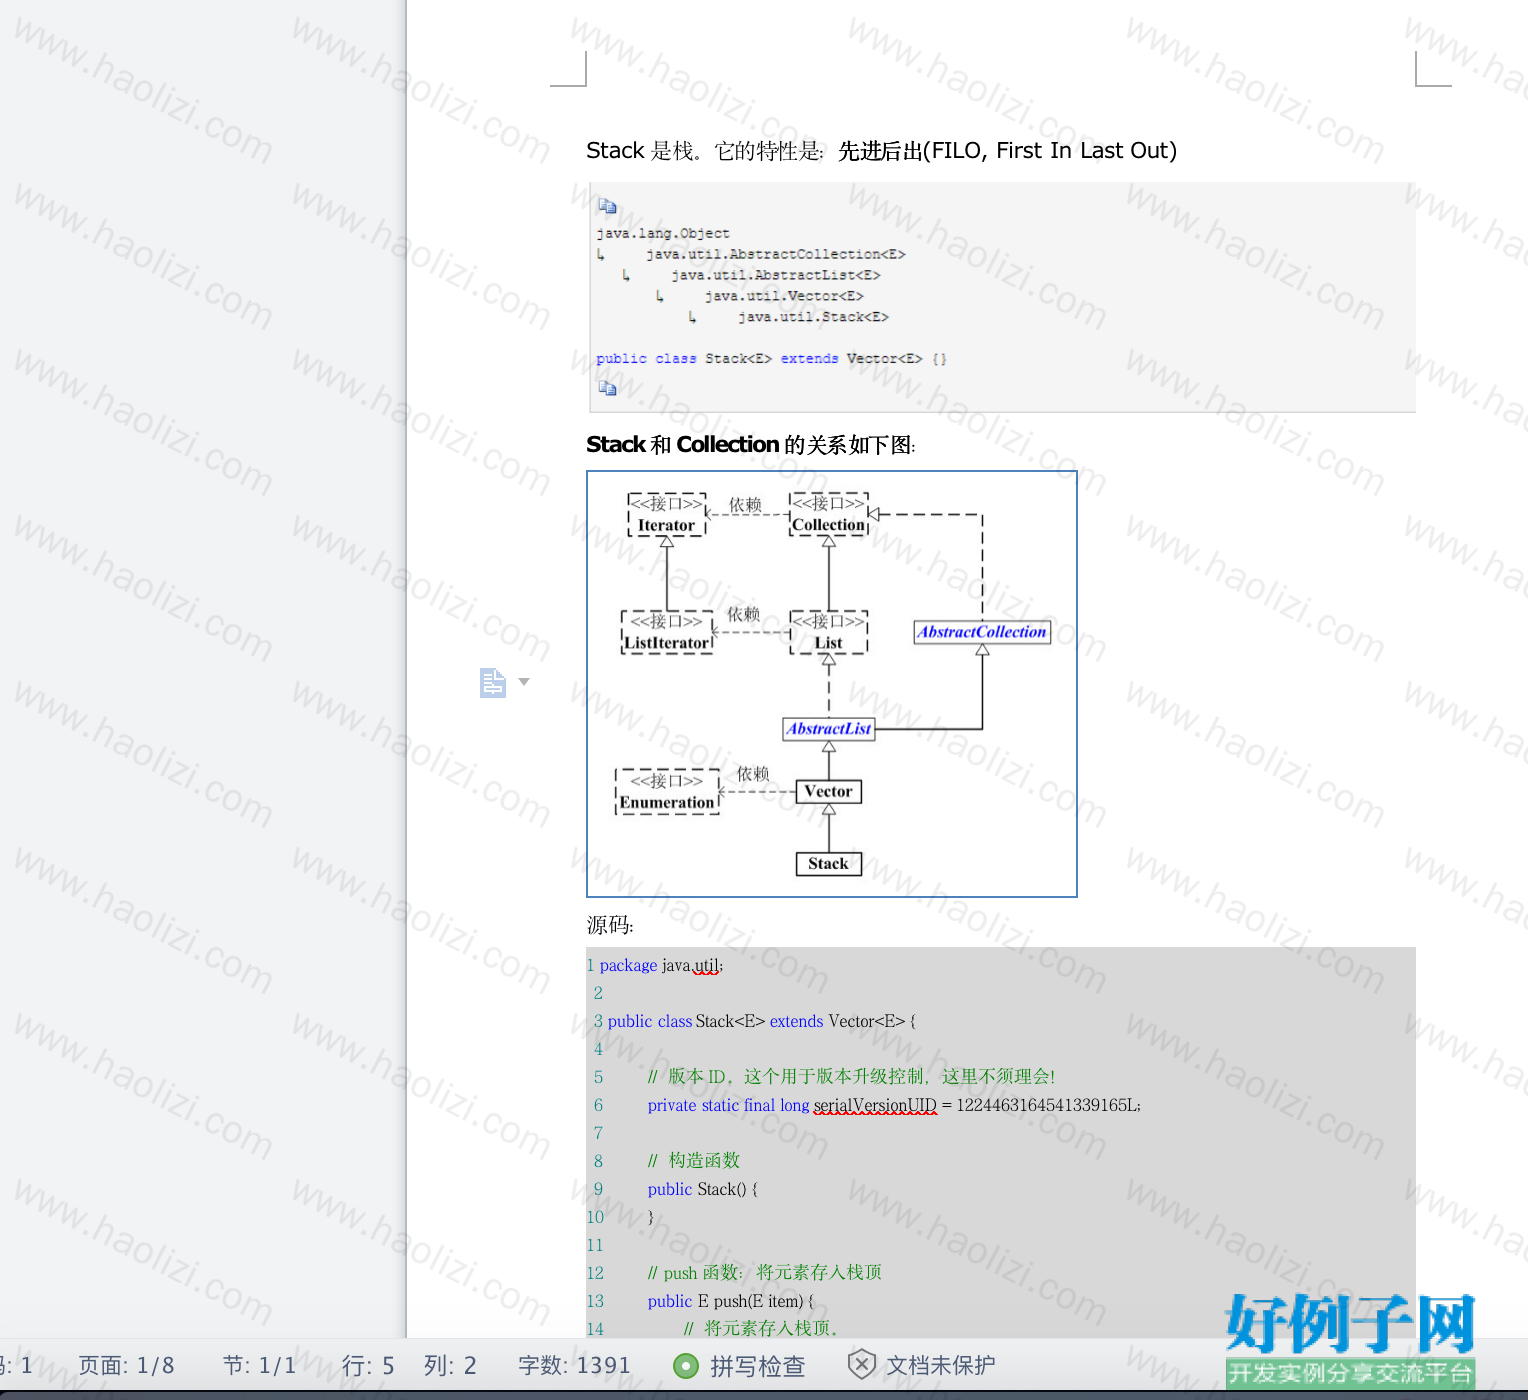Click the 'public E push(E item) {' line
This screenshot has height=1400, width=1528.
click(x=731, y=1301)
